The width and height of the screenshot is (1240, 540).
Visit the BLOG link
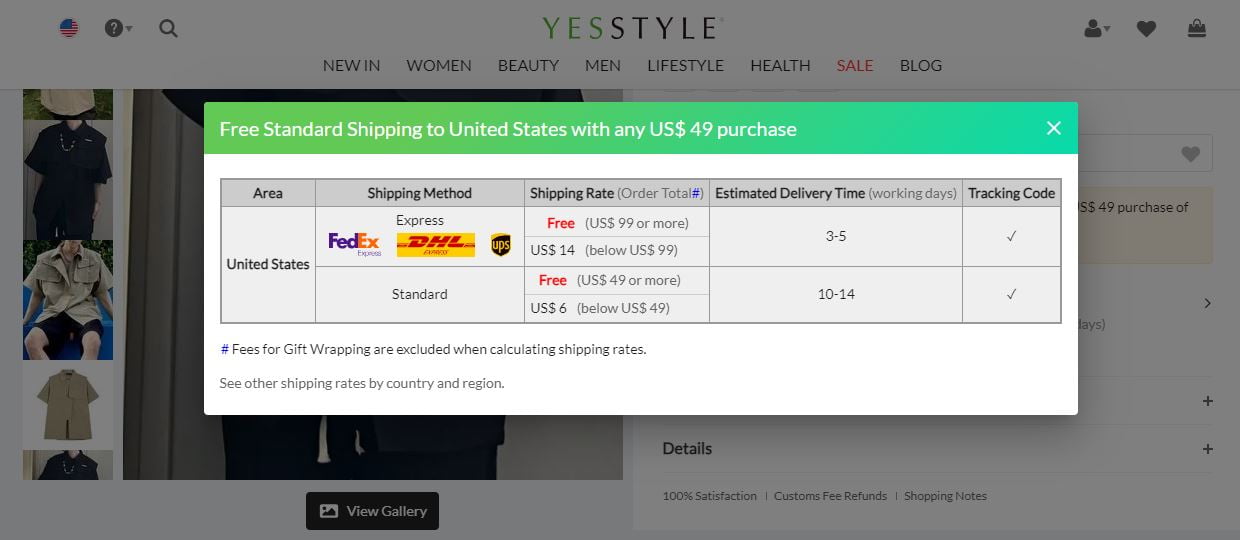tap(921, 65)
